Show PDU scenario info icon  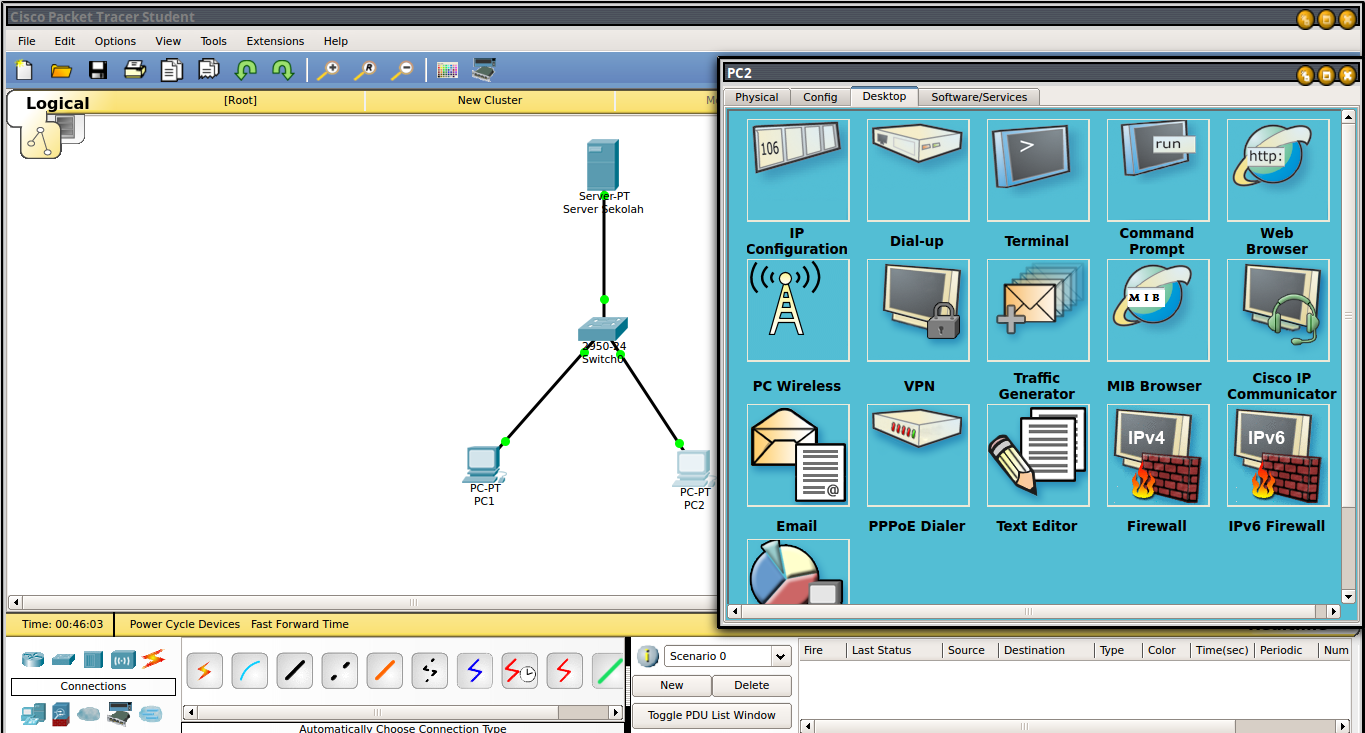point(648,656)
